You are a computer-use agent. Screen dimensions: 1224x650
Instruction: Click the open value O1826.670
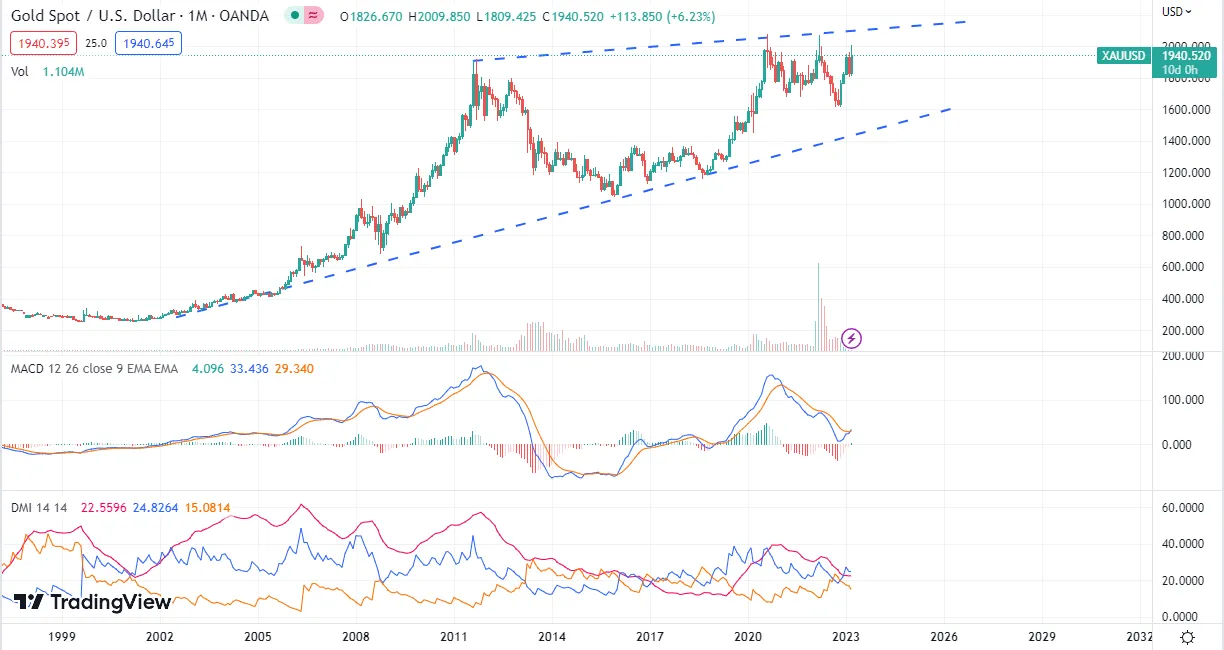coord(371,17)
